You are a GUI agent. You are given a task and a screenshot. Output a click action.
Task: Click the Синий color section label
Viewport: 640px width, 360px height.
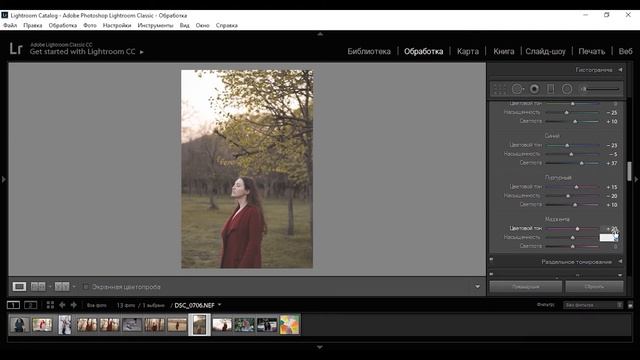point(552,136)
